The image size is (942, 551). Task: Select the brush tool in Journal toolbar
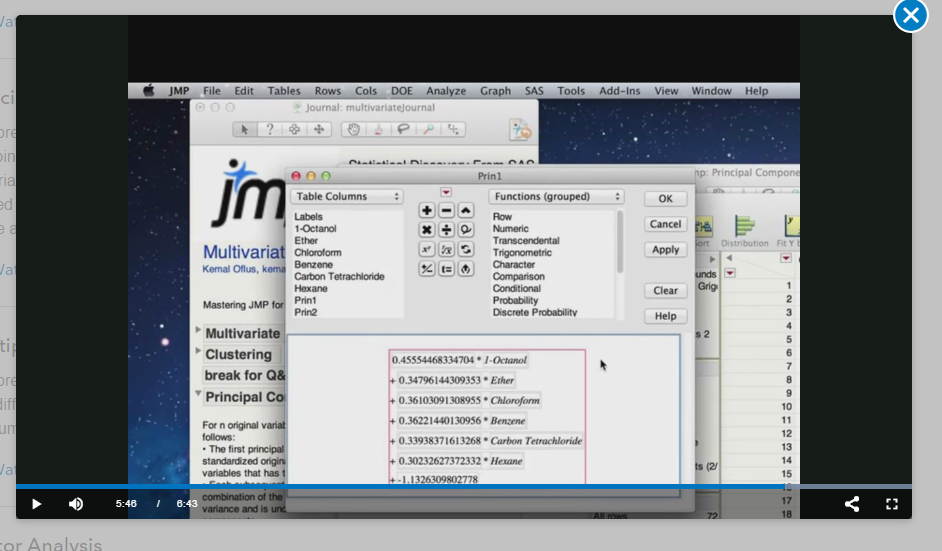point(378,129)
